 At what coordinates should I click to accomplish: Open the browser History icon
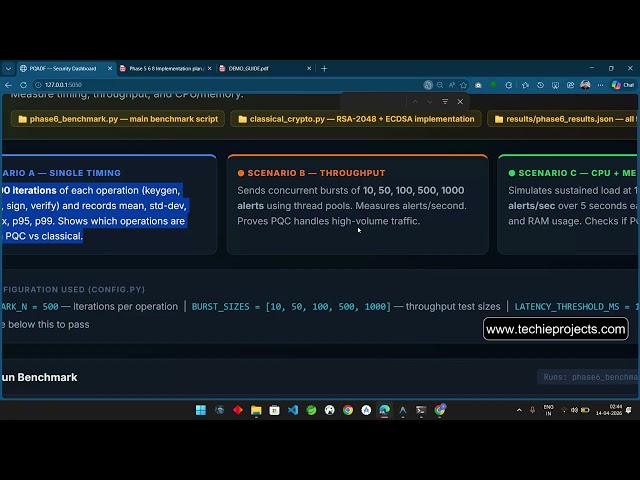coord(540,85)
